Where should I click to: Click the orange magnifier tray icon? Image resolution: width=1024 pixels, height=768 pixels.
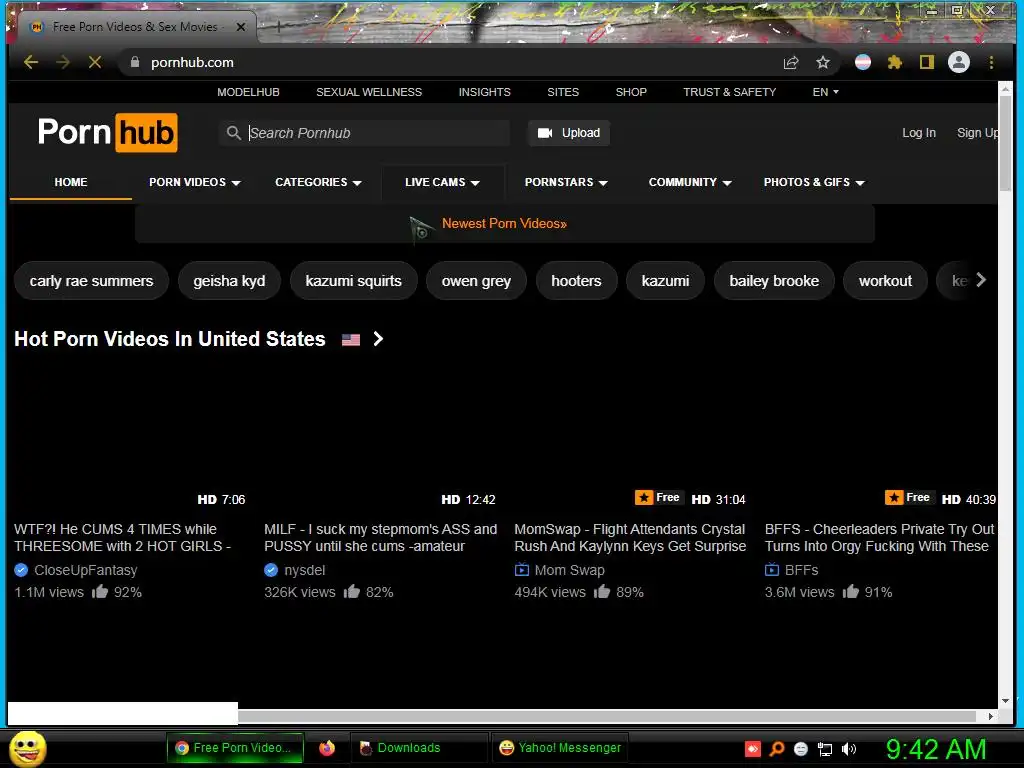click(777, 749)
